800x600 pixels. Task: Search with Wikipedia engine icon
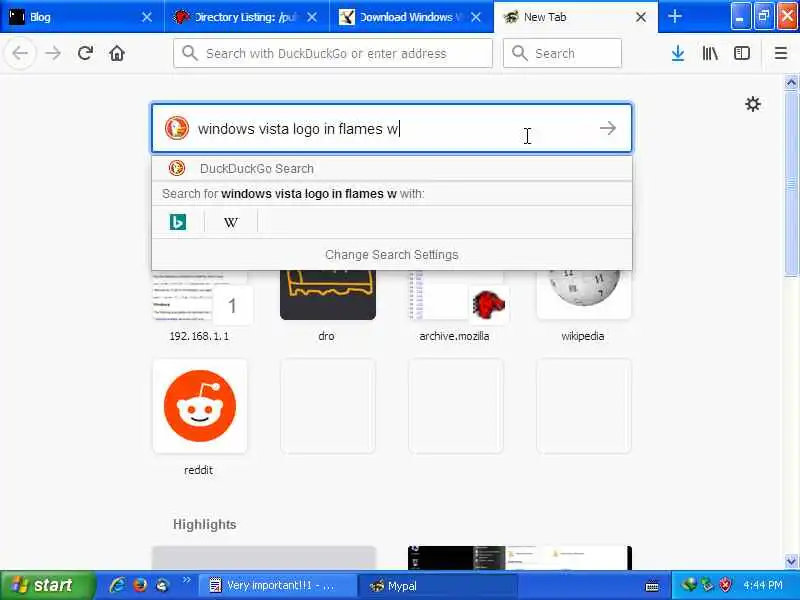231,222
